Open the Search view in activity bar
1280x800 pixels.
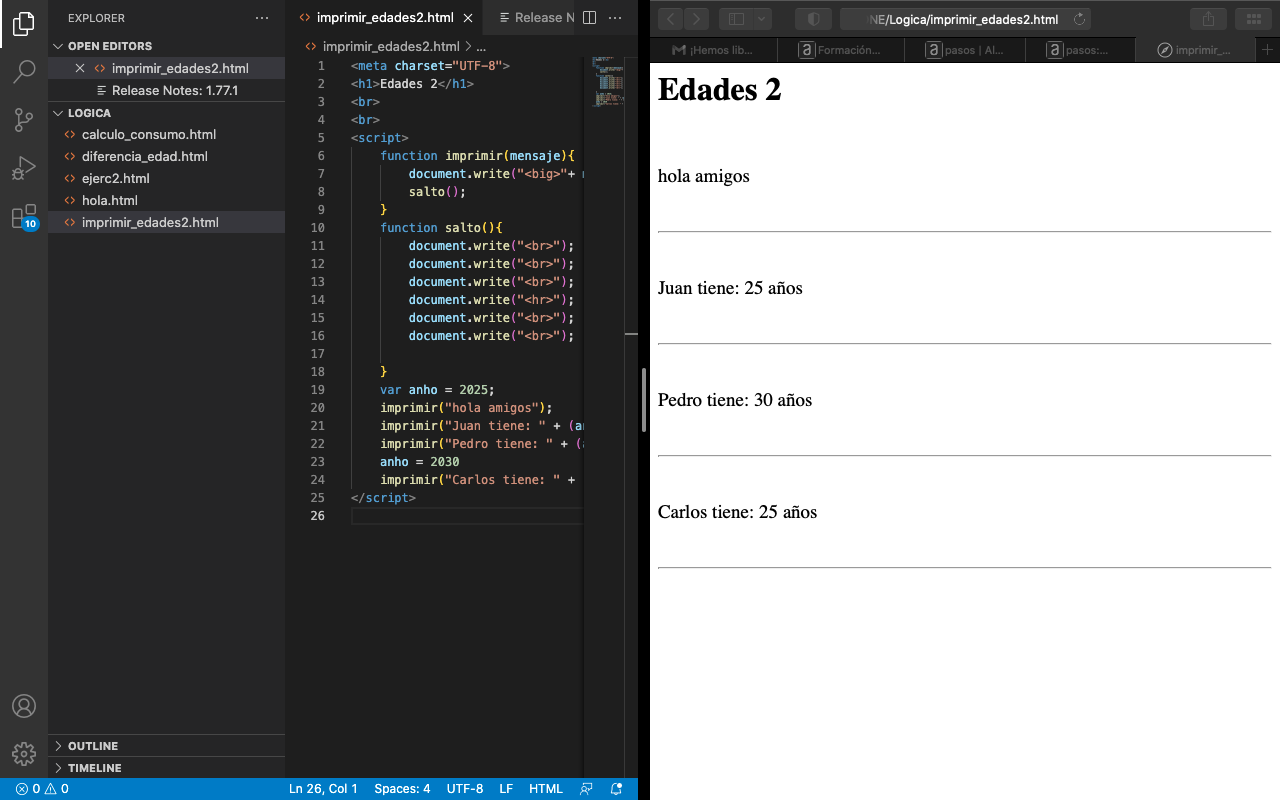[24, 72]
